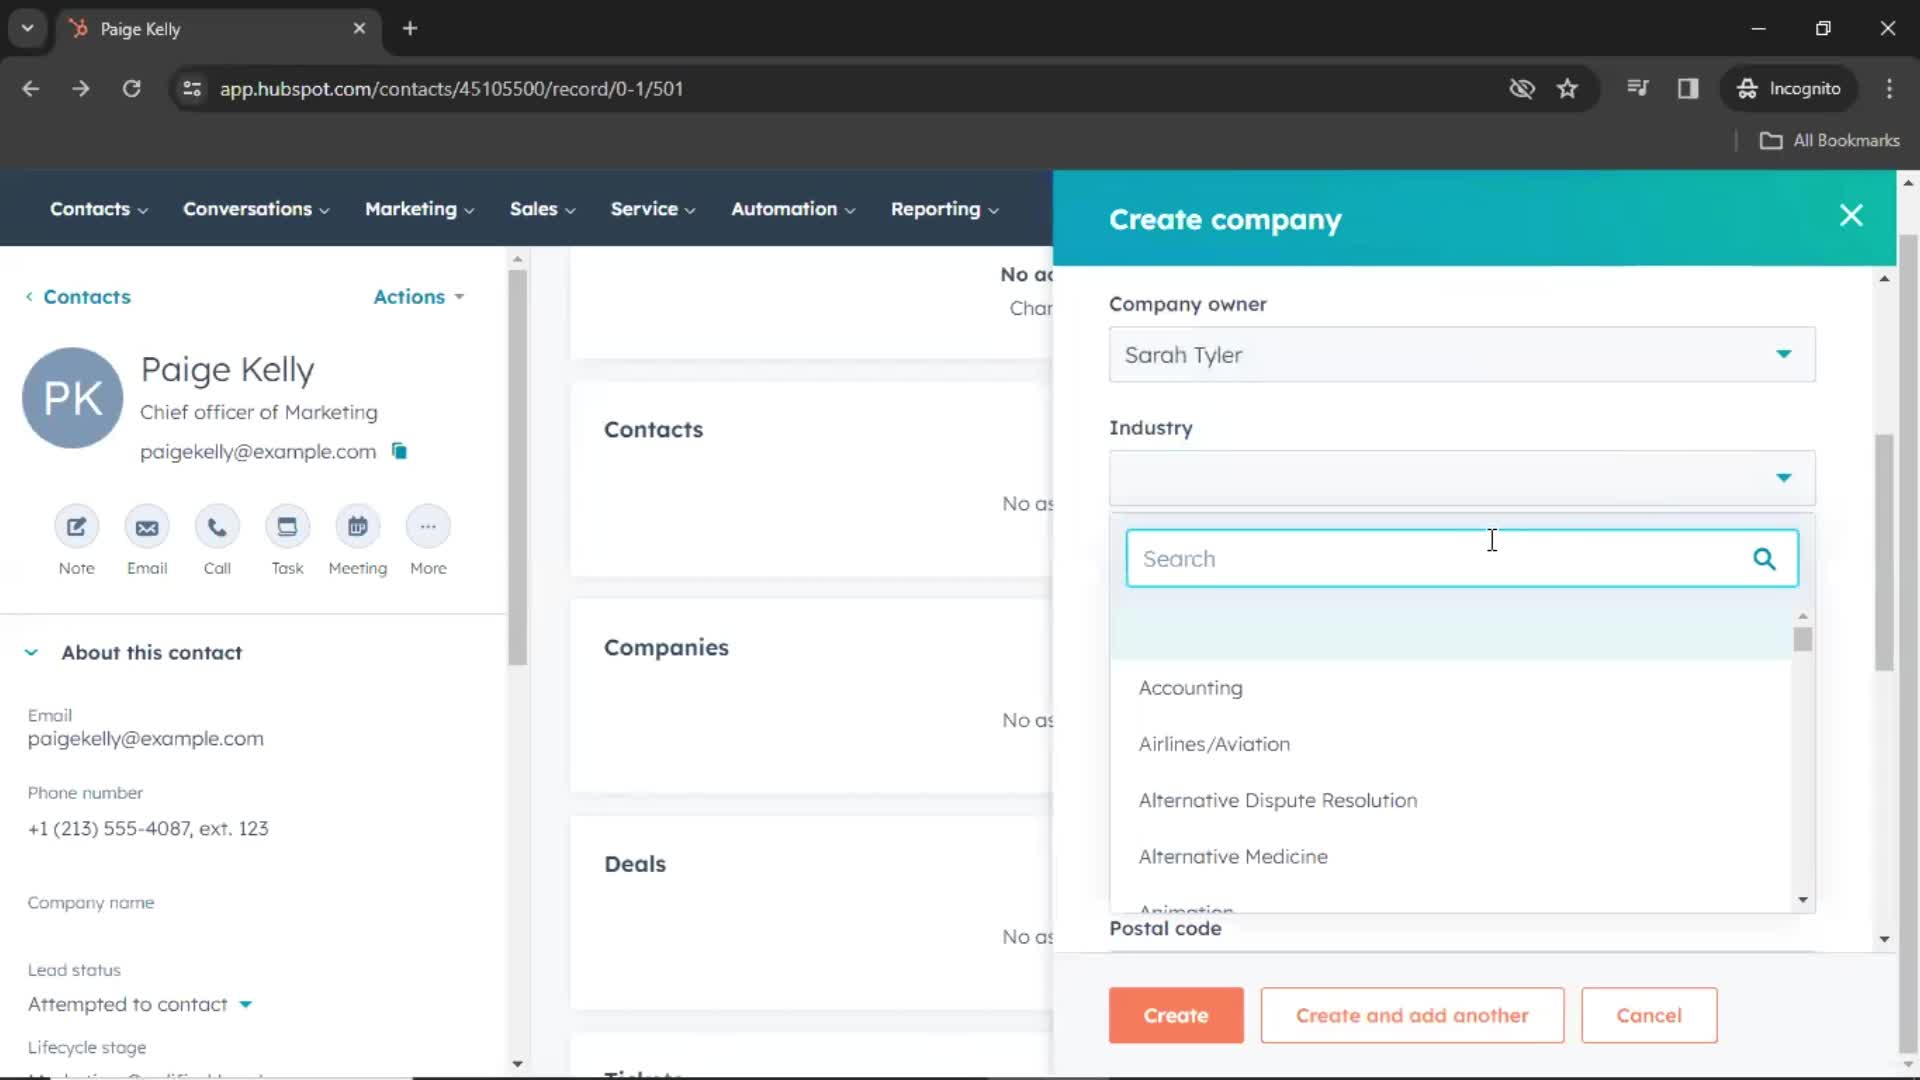
Task: Select the More actions icon
Action: [x=427, y=527]
